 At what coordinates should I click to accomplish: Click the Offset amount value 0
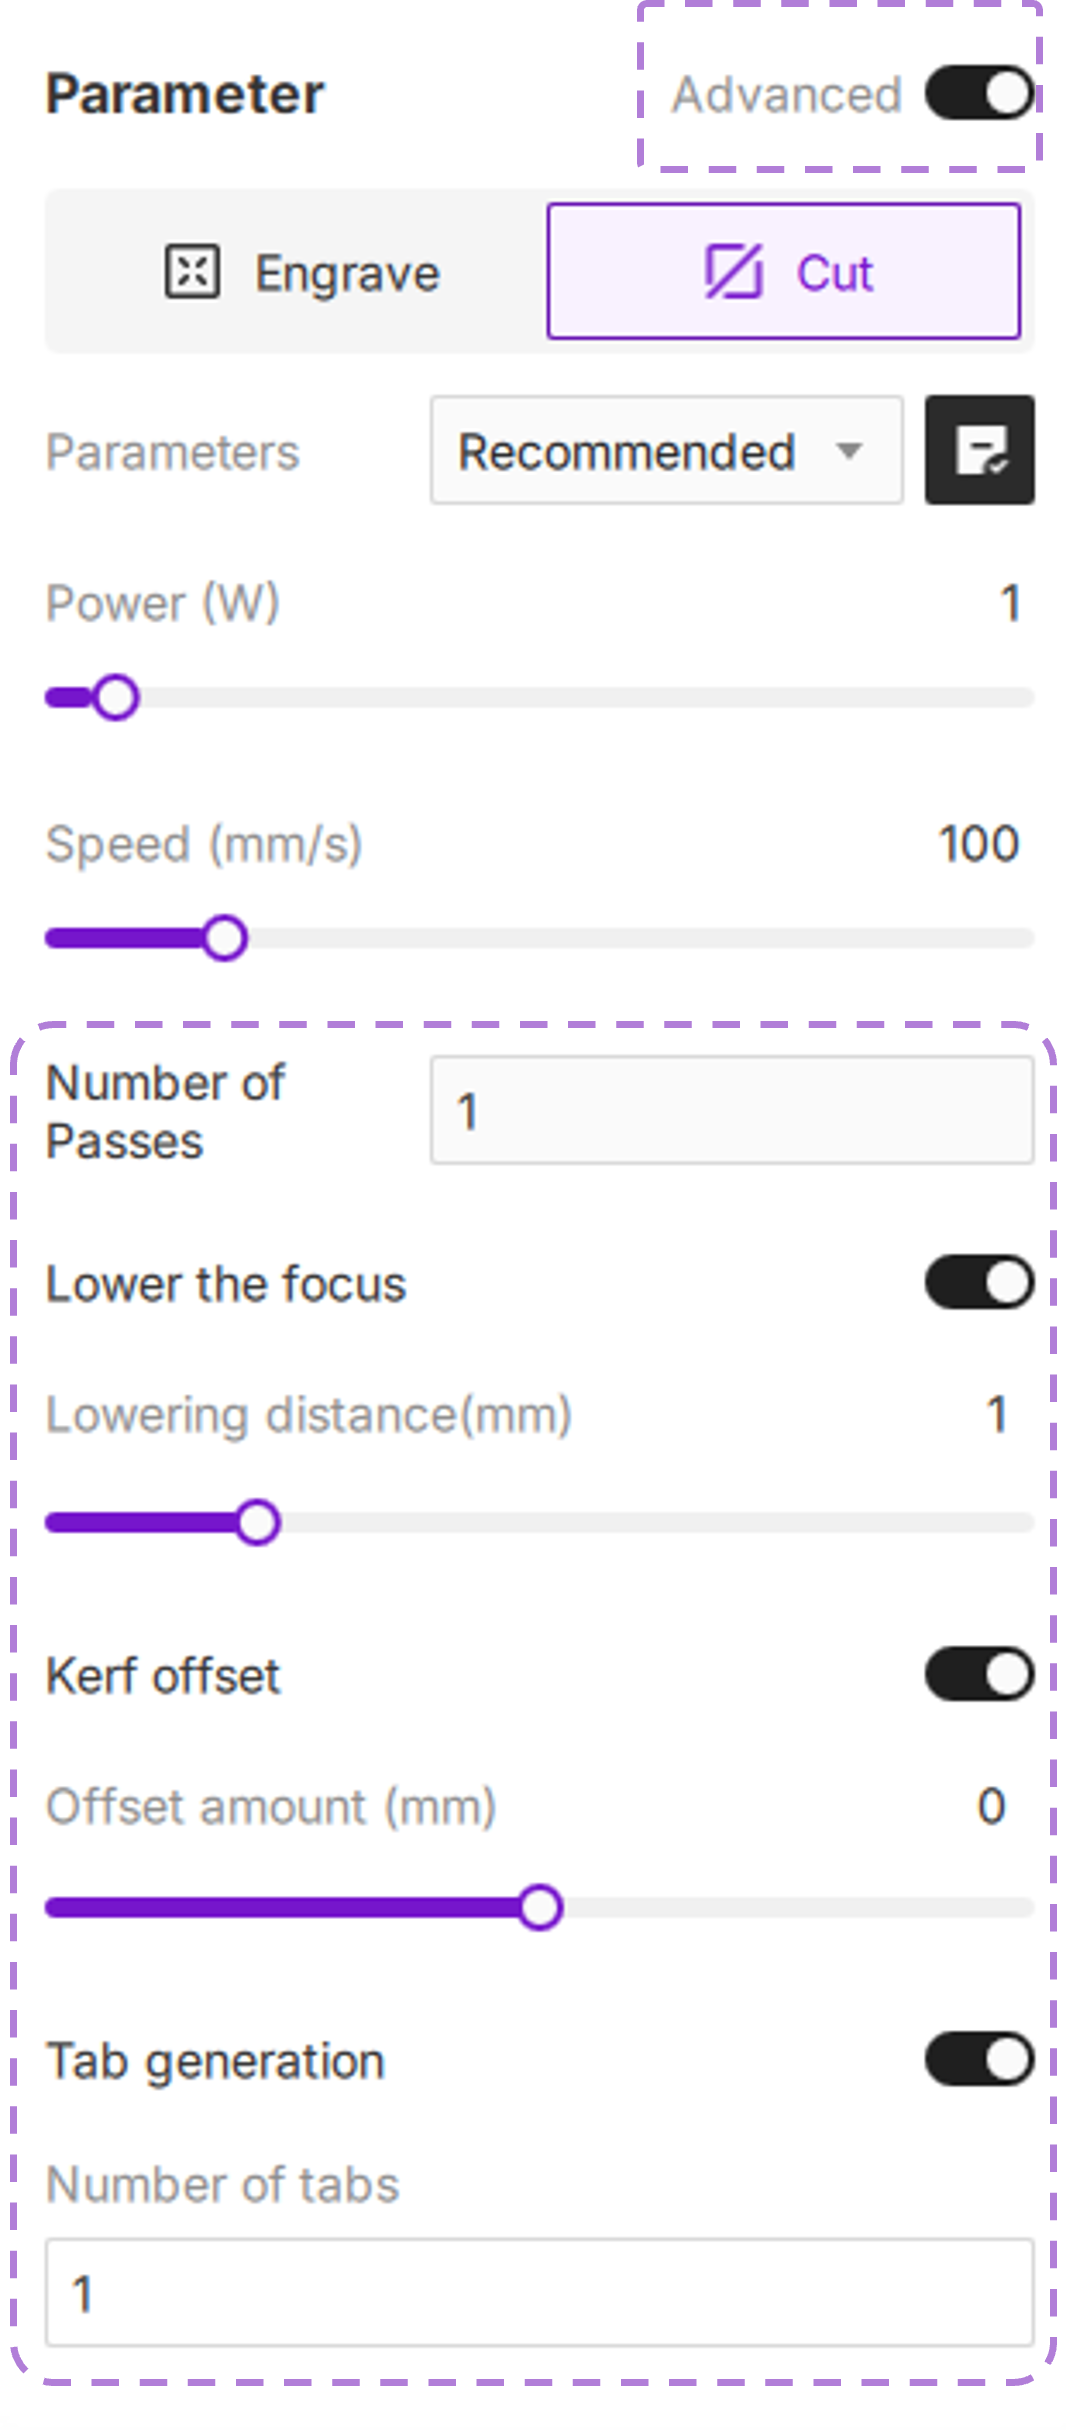[x=991, y=1806]
